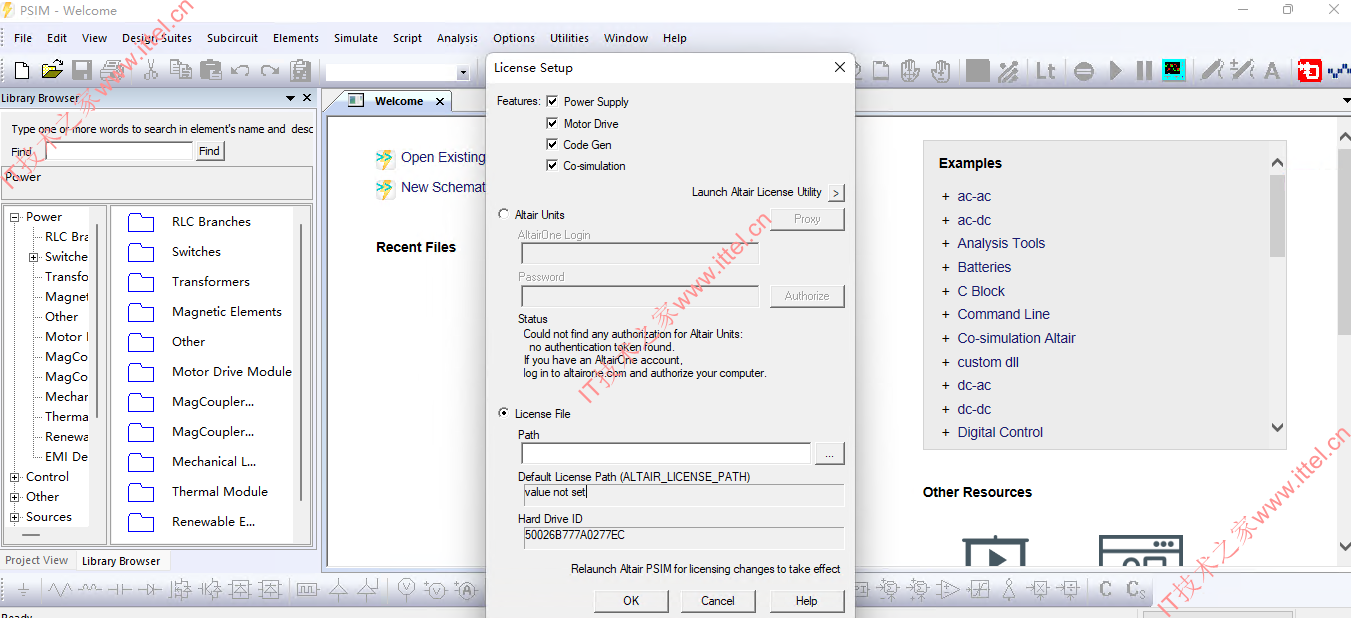Open the File menu
Image resolution: width=1351 pixels, height=618 pixels.
point(23,38)
